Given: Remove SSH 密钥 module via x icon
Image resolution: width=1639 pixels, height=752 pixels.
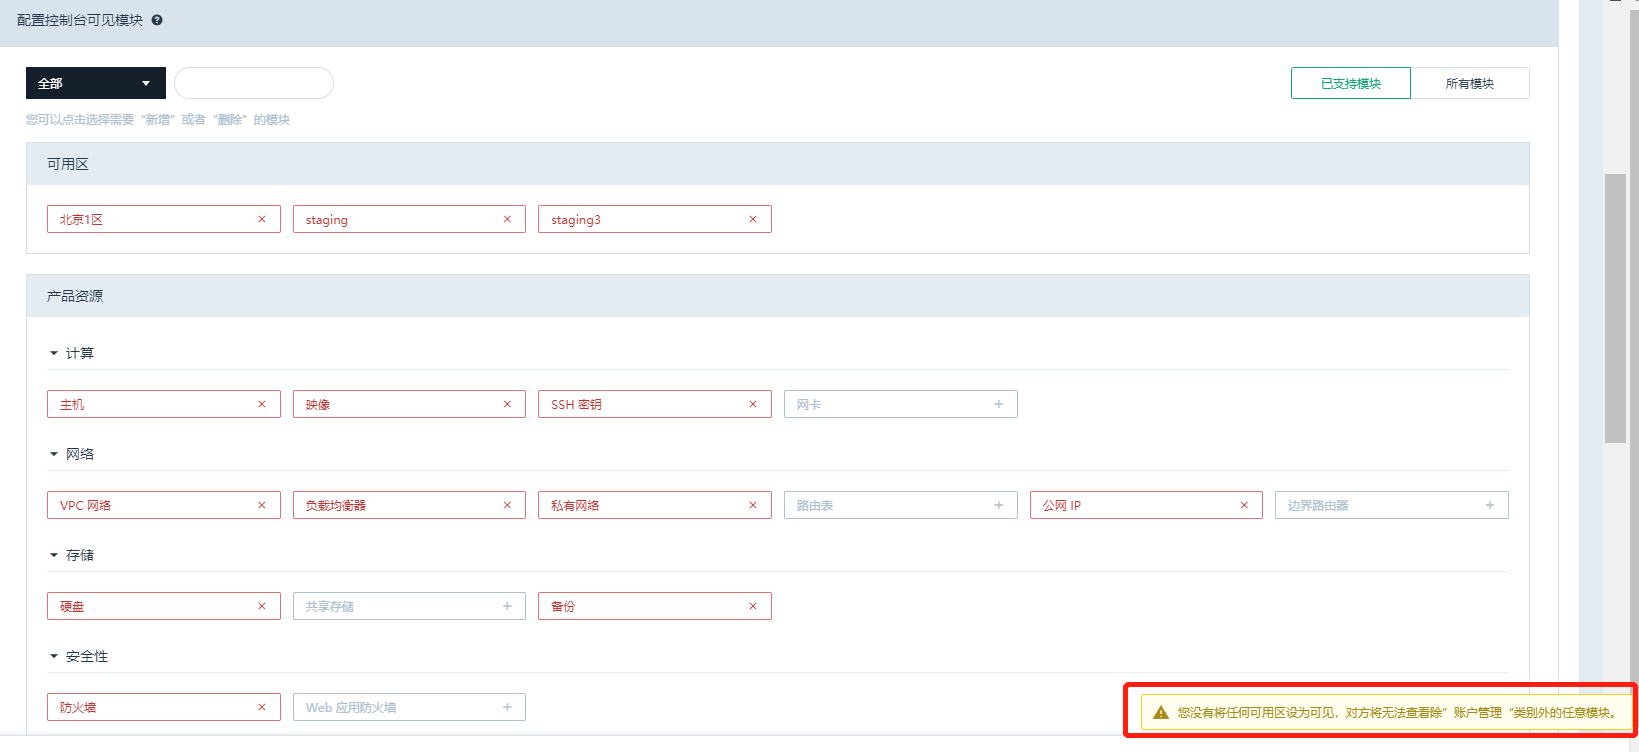Looking at the screenshot, I should (x=753, y=404).
